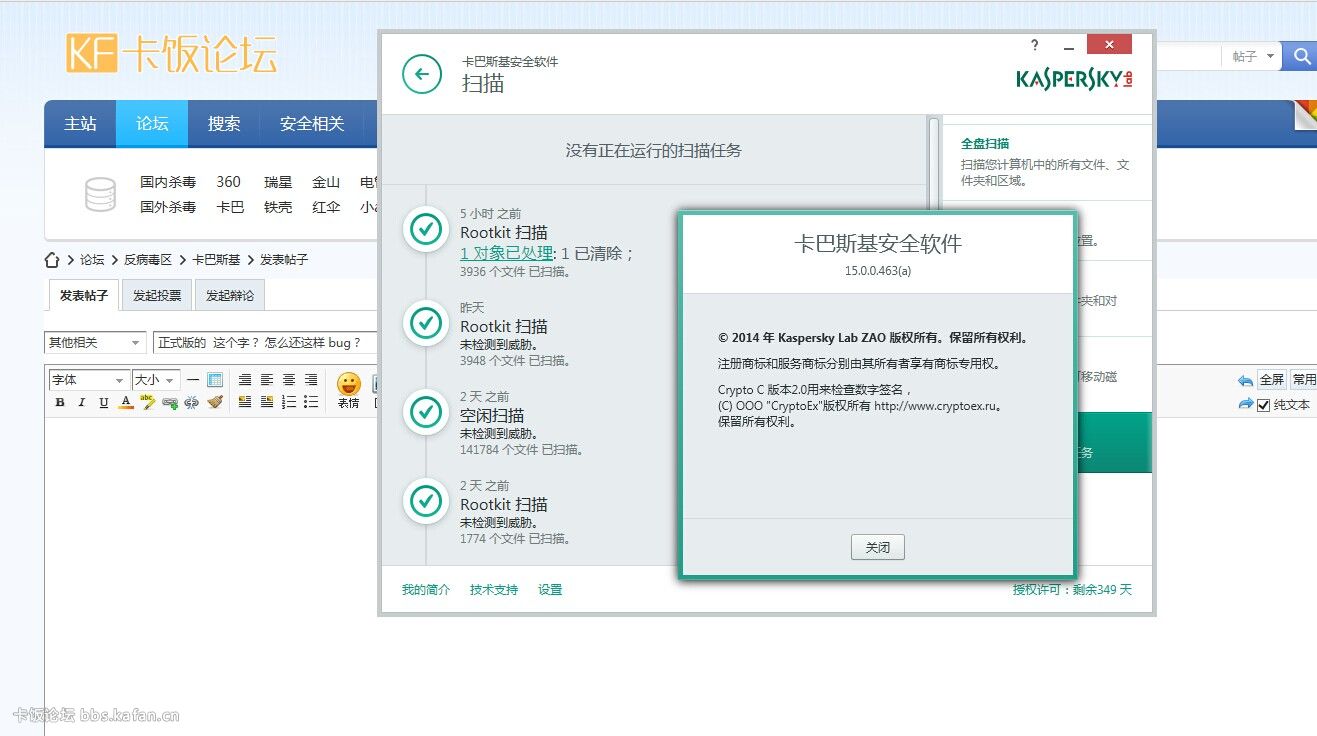Open the 帖子 search type dropdown
This screenshot has height=736, width=1317.
(1254, 57)
